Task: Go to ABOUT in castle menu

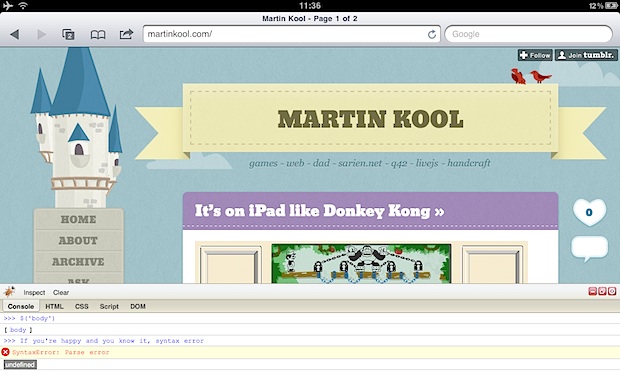Action: point(78,240)
